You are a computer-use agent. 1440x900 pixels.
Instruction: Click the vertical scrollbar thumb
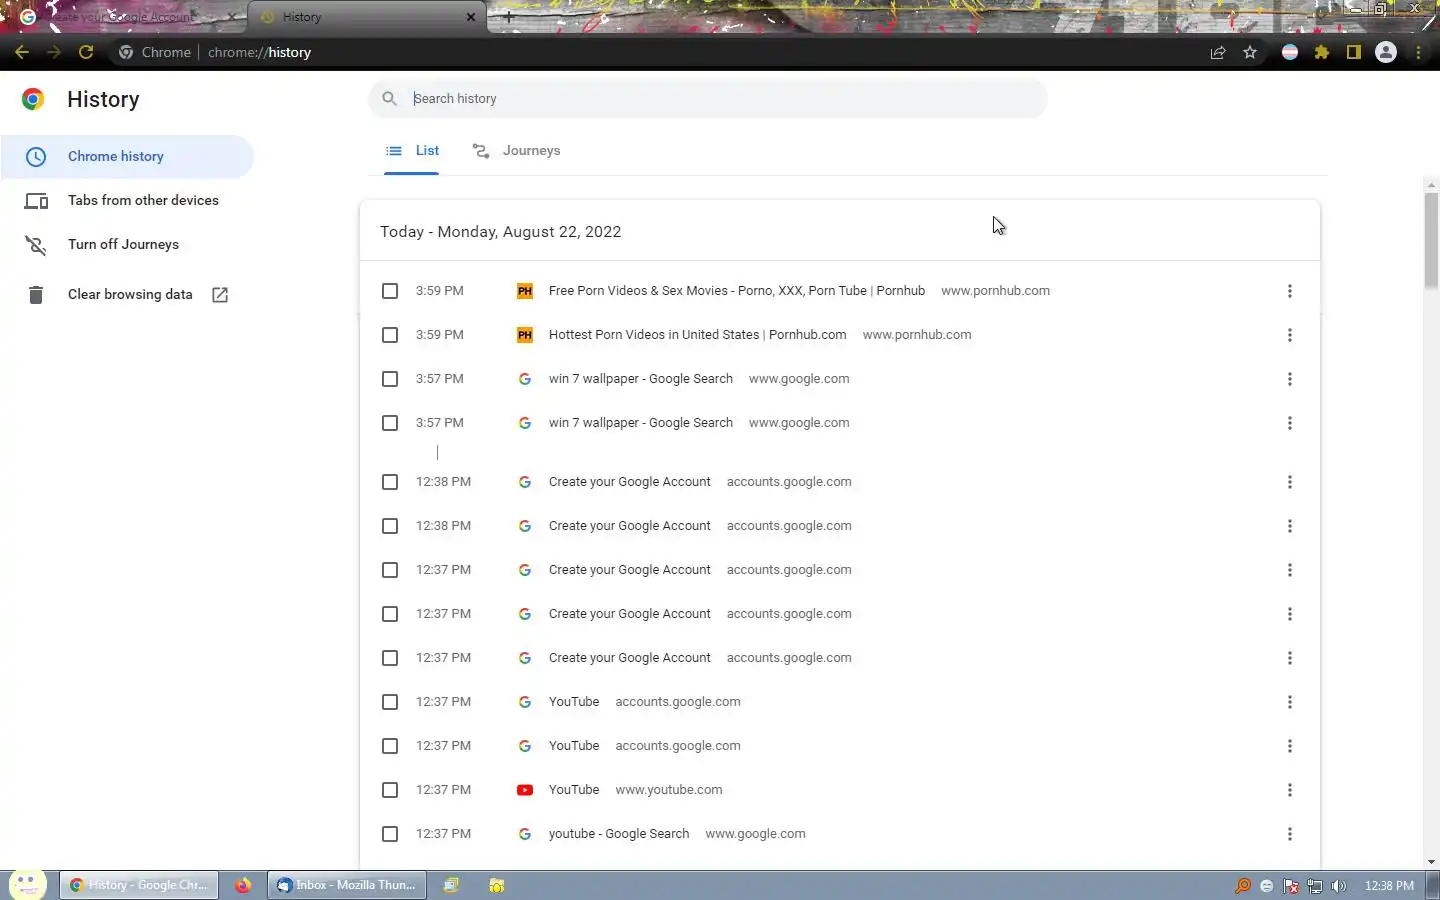(1431, 240)
